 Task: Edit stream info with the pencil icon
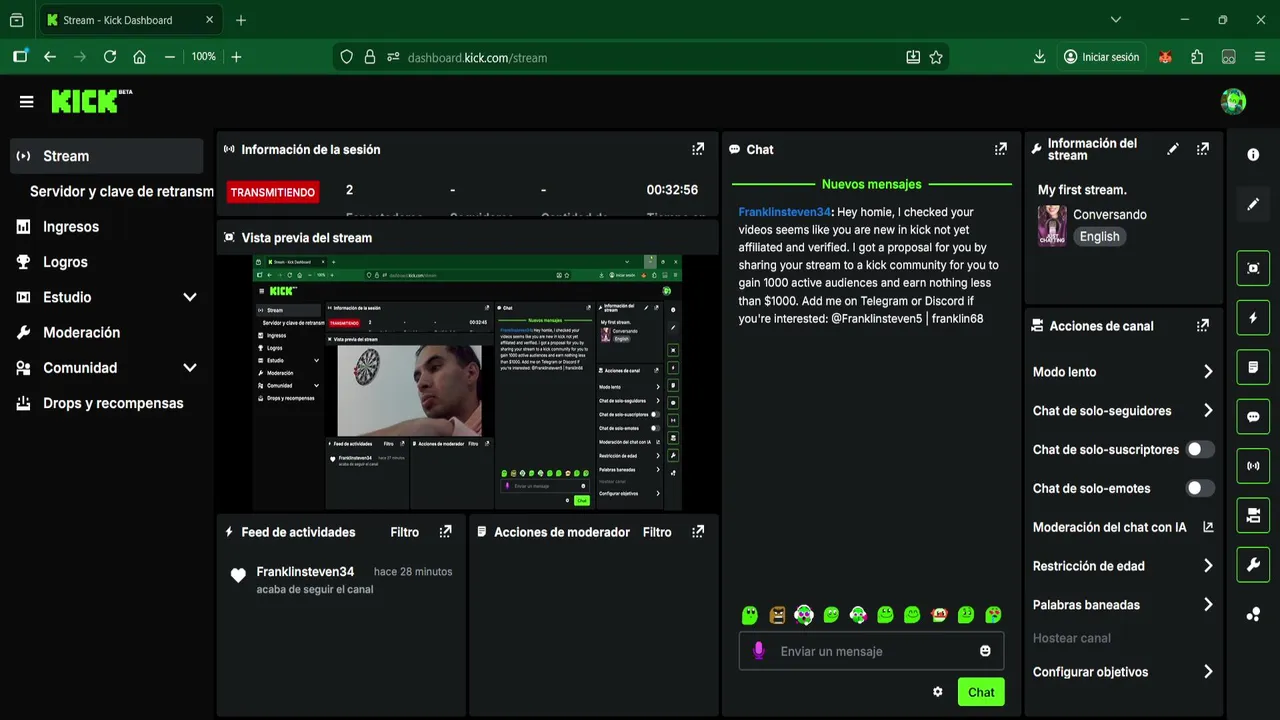[x=1173, y=149]
